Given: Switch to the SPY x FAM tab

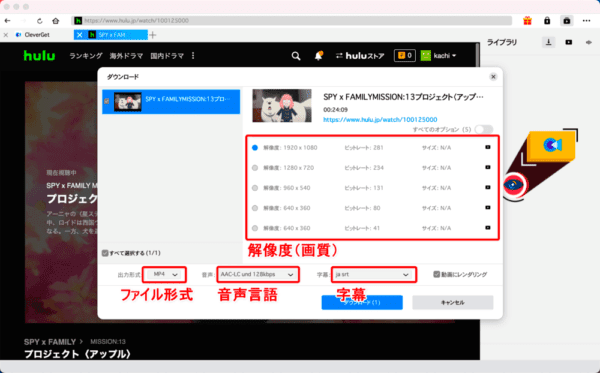Looking at the screenshot, I should [x=112, y=35].
